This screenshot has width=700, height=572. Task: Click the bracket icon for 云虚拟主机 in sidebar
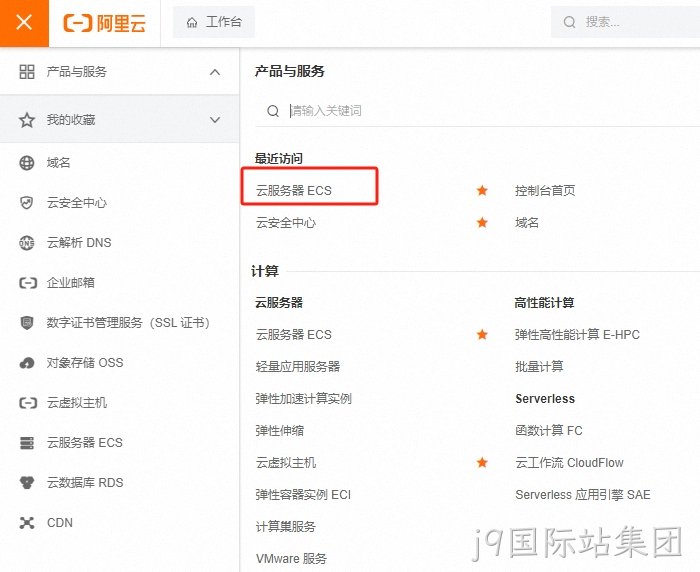pos(27,403)
